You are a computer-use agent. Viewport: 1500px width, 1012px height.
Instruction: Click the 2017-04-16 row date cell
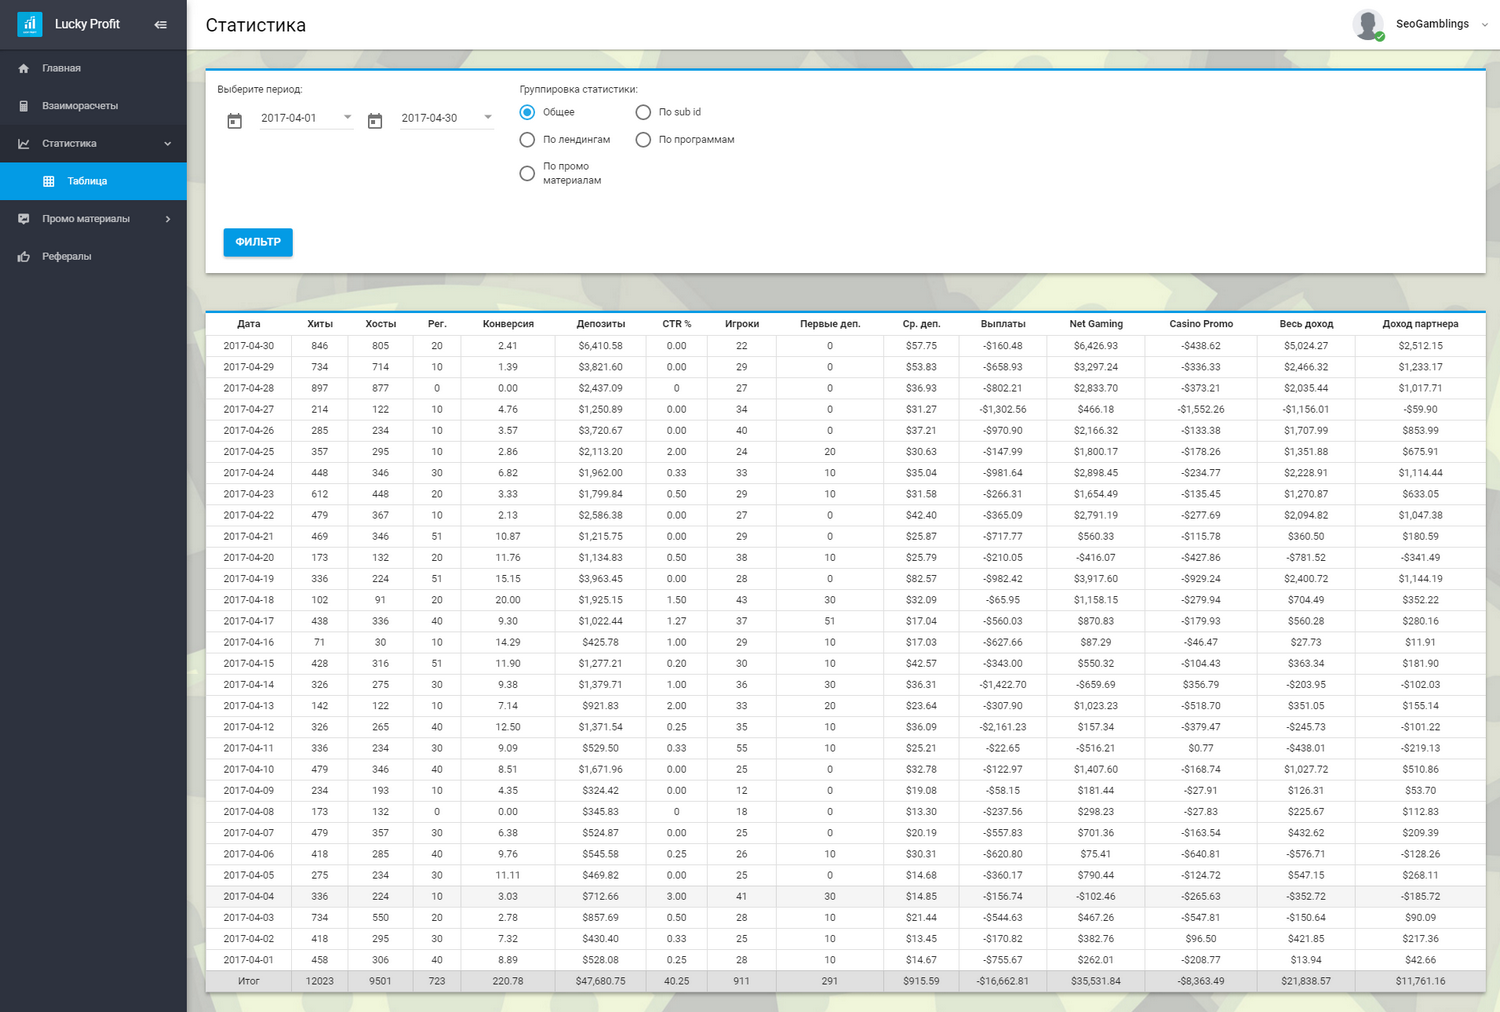(249, 642)
